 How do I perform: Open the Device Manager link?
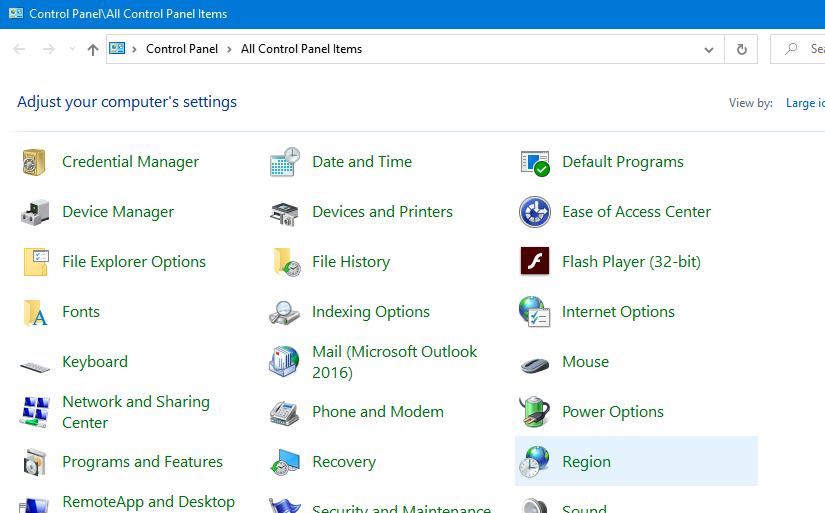coord(118,212)
